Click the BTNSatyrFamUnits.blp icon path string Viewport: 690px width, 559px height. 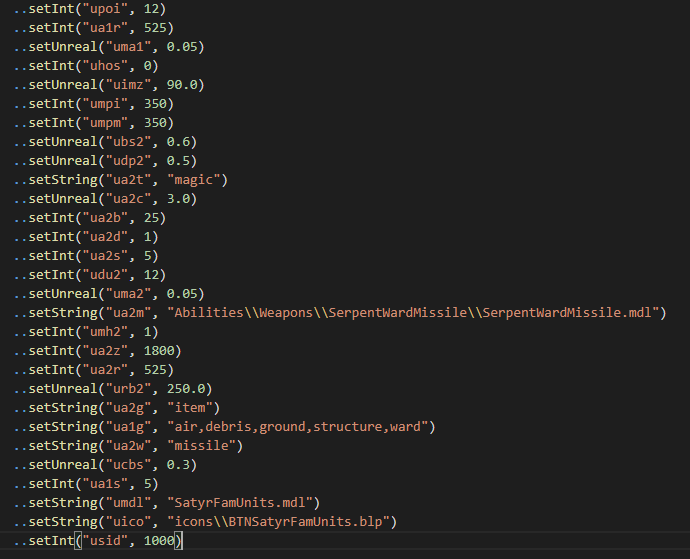pos(278,522)
